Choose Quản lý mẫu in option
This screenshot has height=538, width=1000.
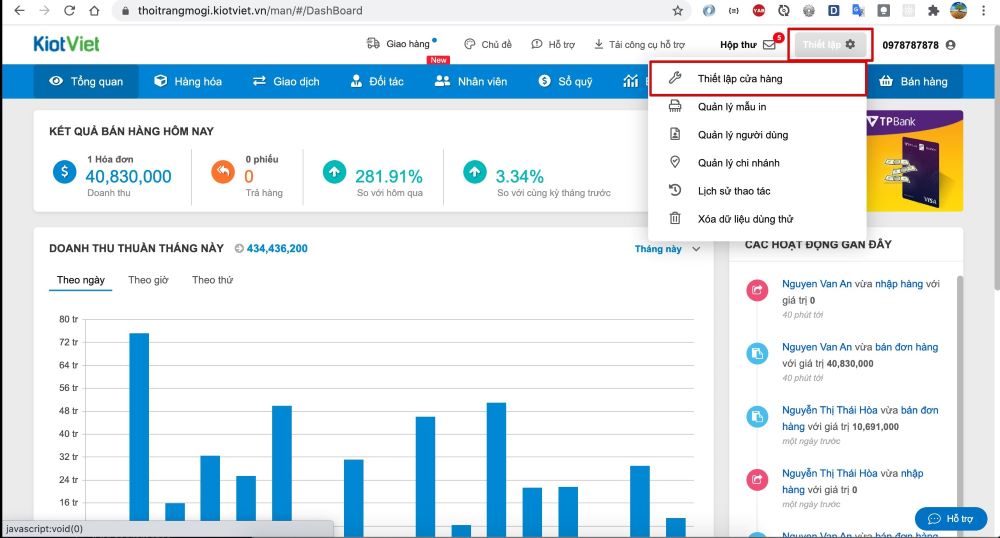click(732, 107)
